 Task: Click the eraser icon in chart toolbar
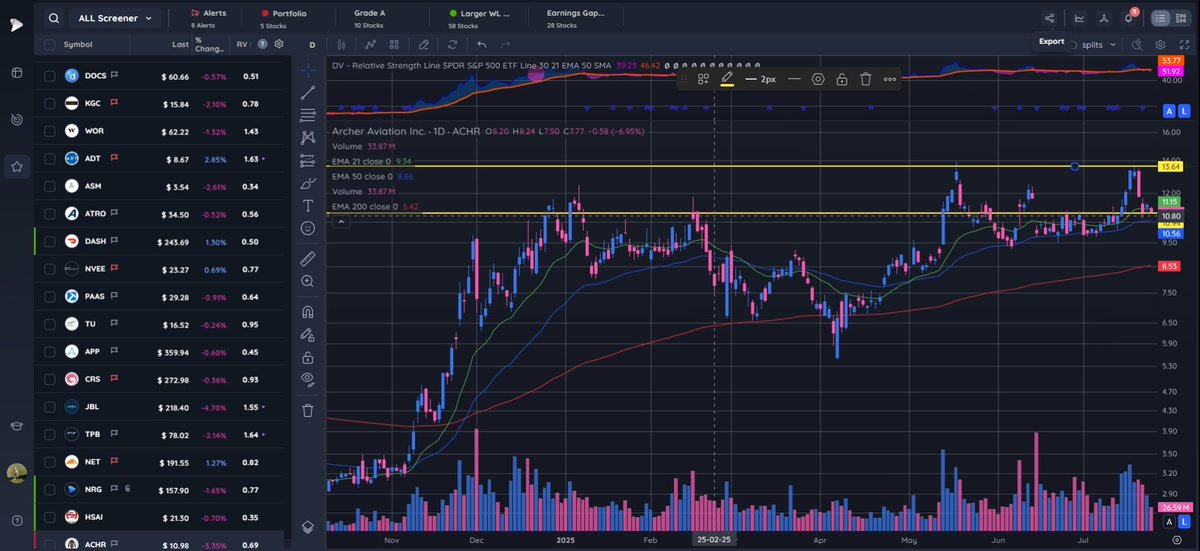(424, 45)
